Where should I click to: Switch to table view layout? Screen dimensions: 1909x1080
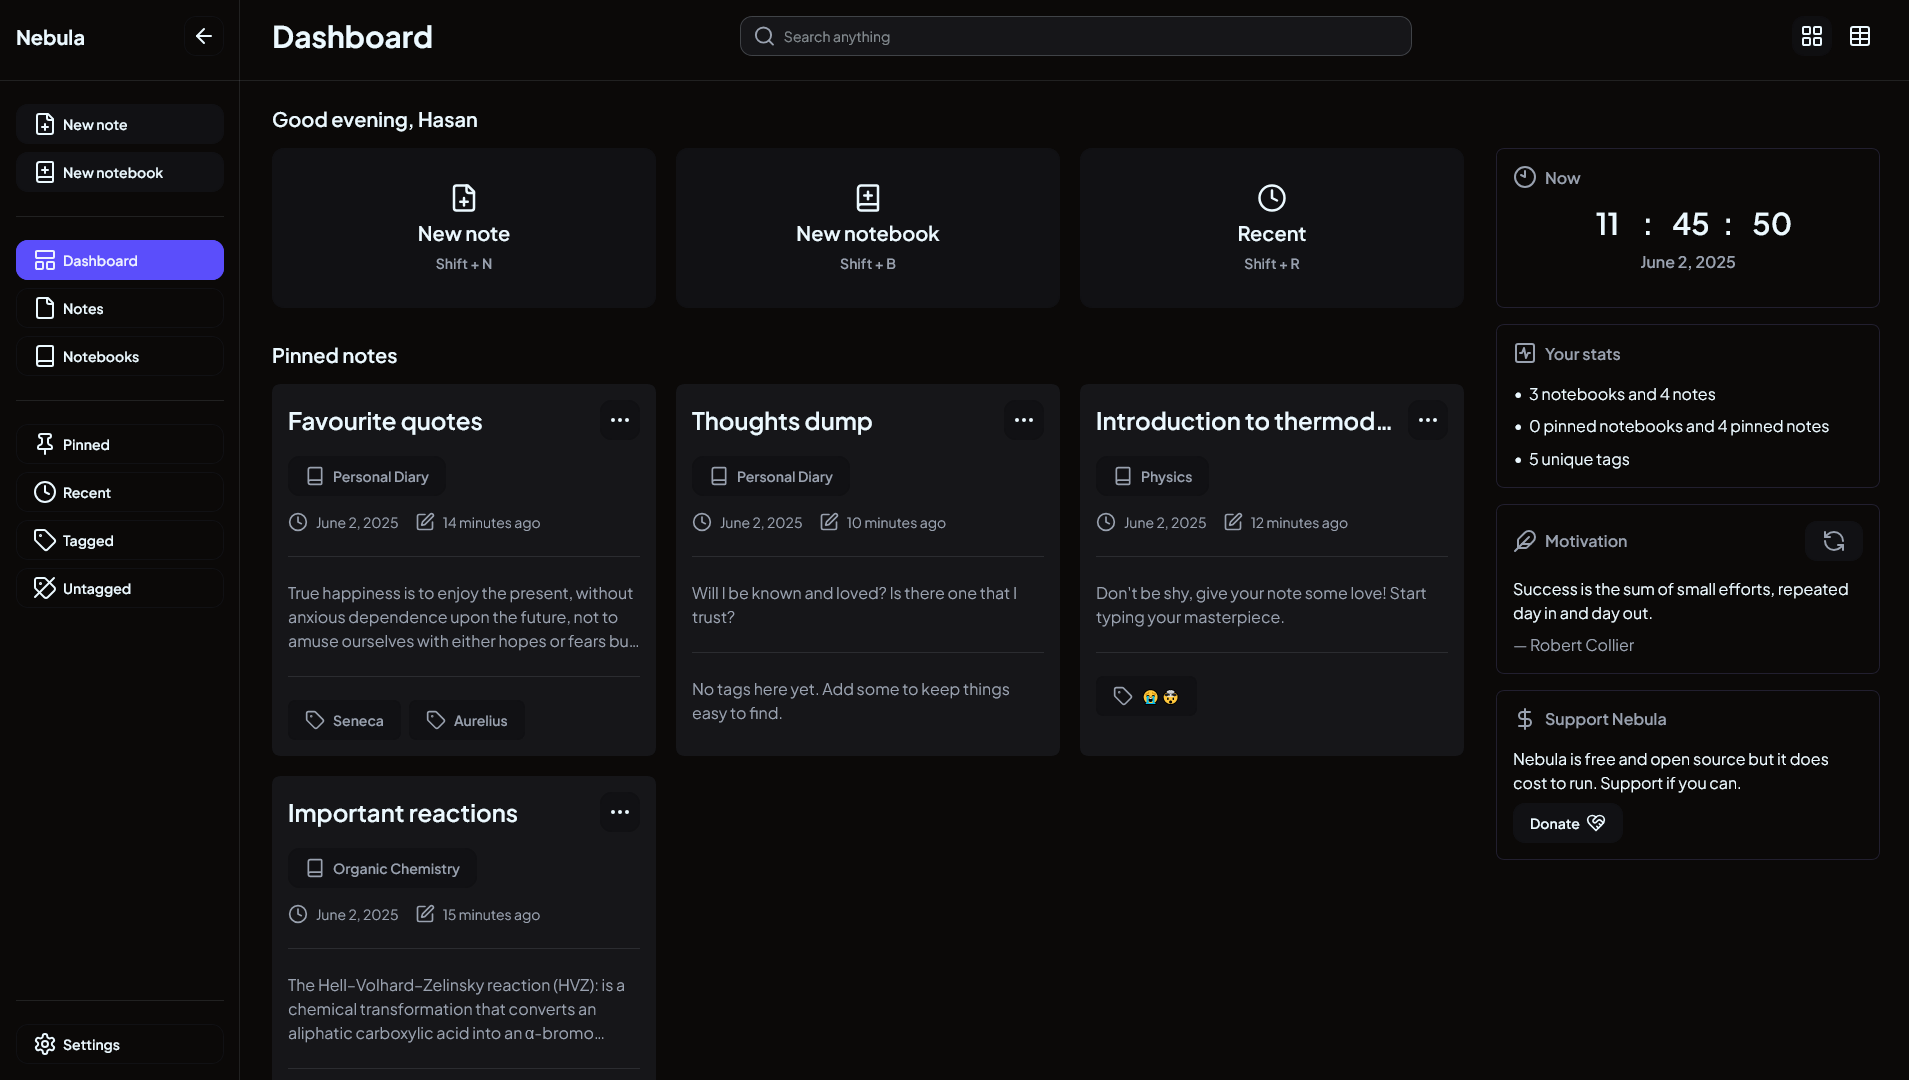[x=1860, y=36]
